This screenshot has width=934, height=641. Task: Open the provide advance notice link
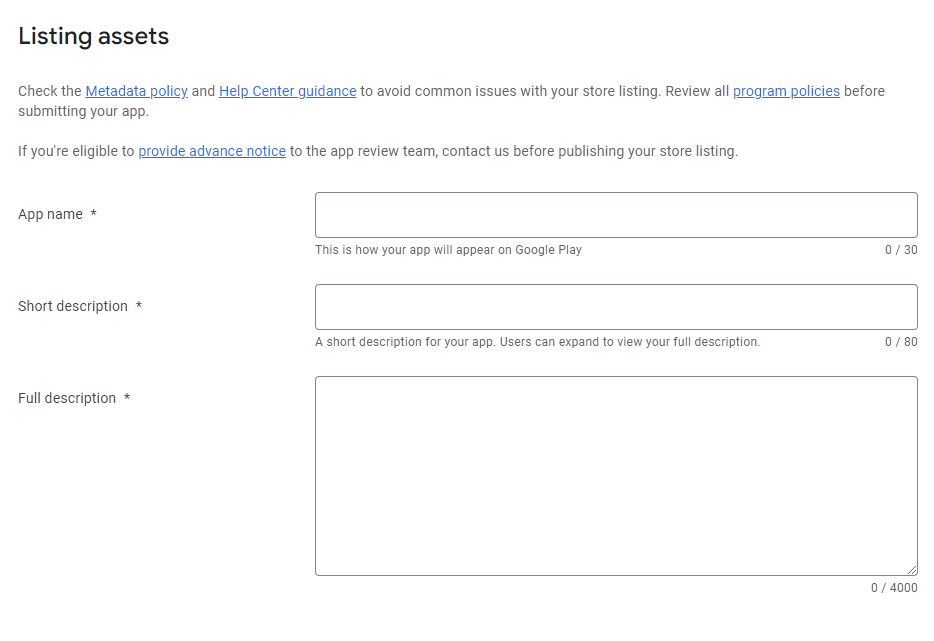[x=212, y=151]
